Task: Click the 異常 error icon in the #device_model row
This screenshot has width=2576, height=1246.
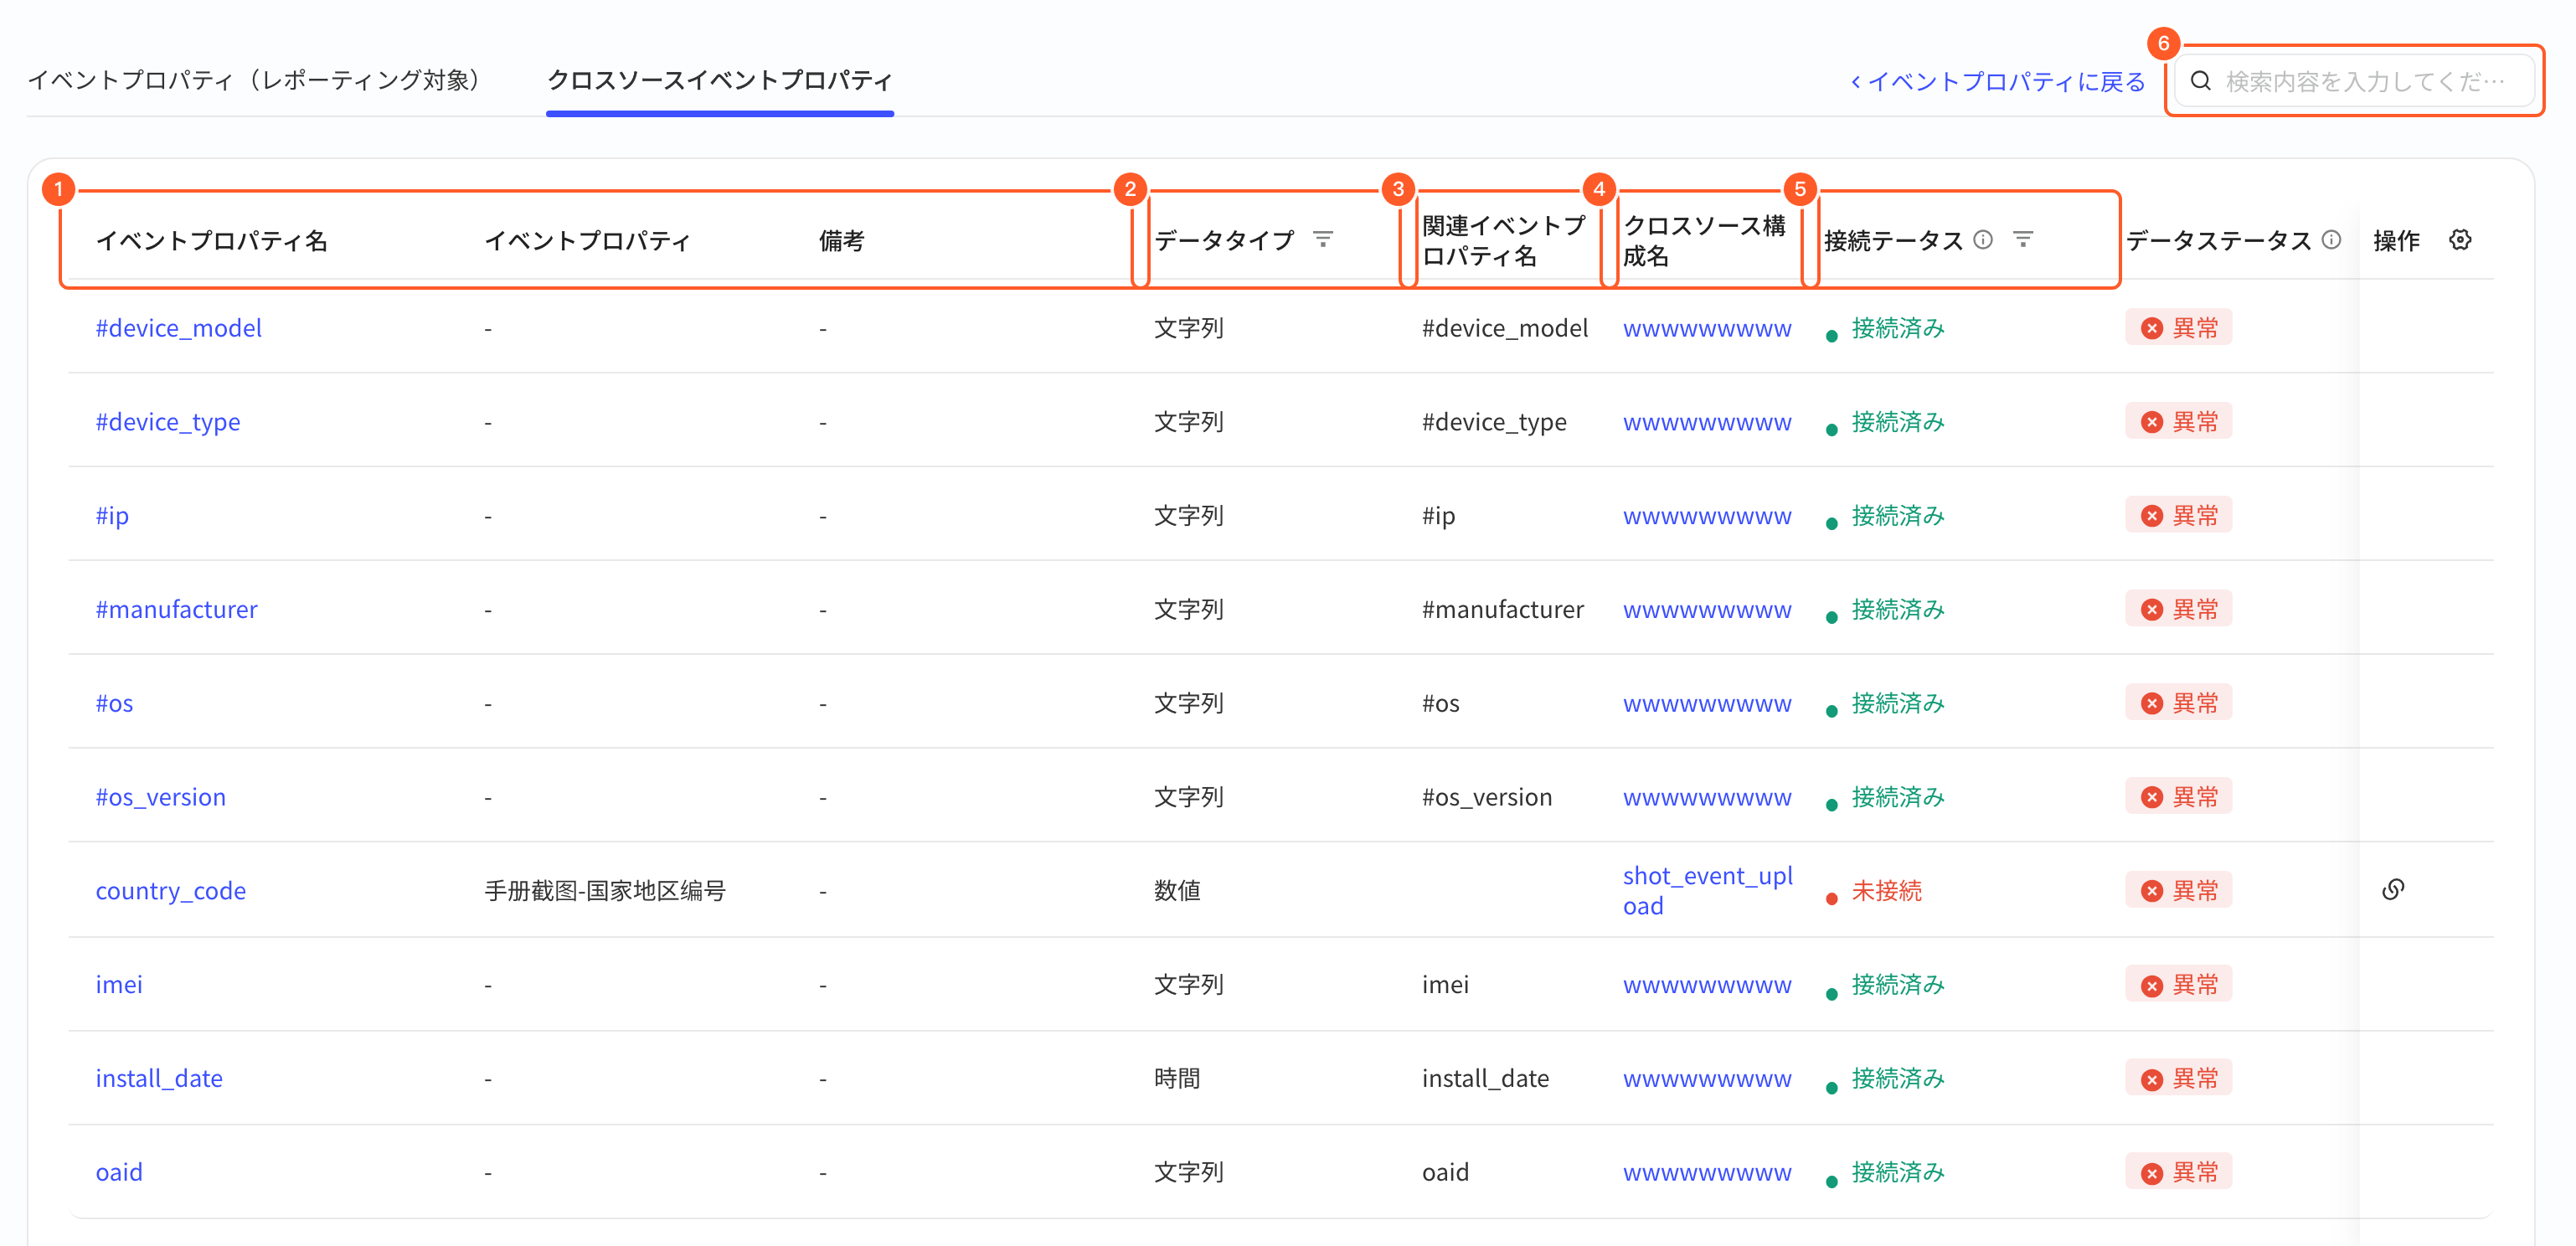Action: [2152, 328]
